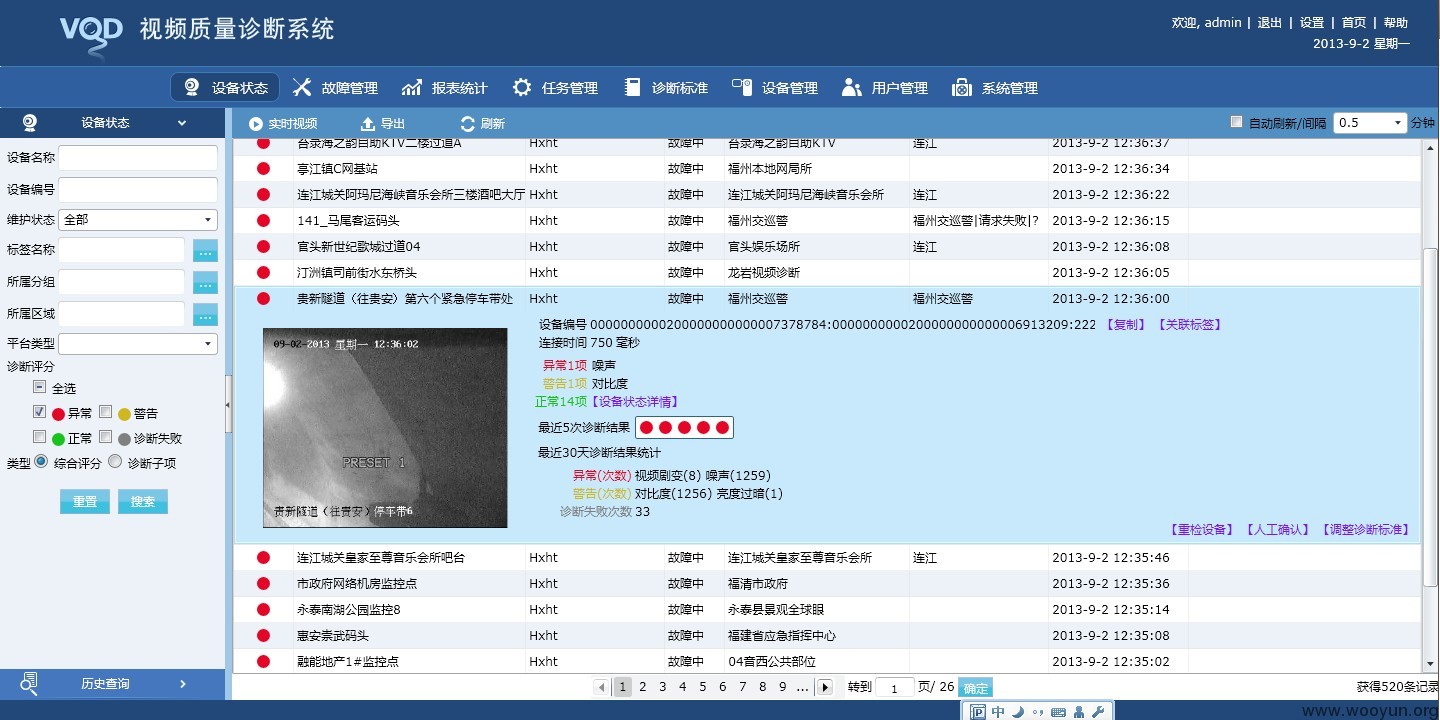Enable the 警告 warning checkbox
1440x720 pixels.
click(105, 411)
